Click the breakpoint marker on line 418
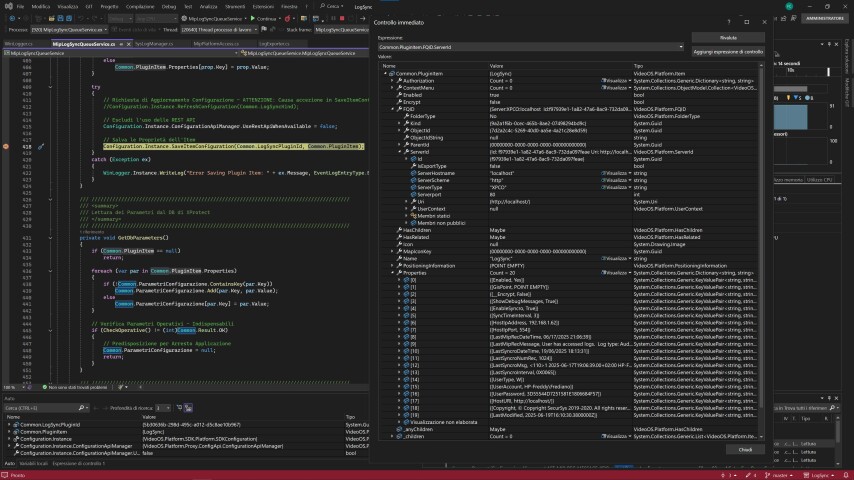Screen dimensions: 854x480 (6, 146)
